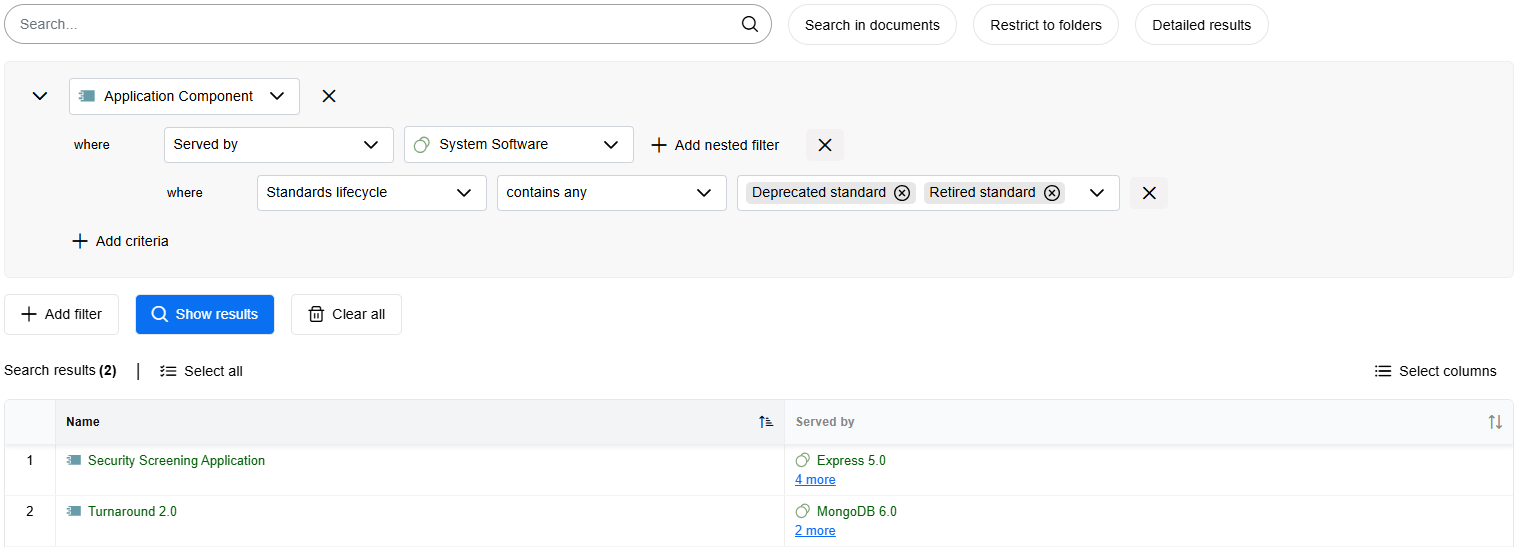This screenshot has width=1514, height=547.
Task: Remove the Served by criteria row
Action: [825, 145]
